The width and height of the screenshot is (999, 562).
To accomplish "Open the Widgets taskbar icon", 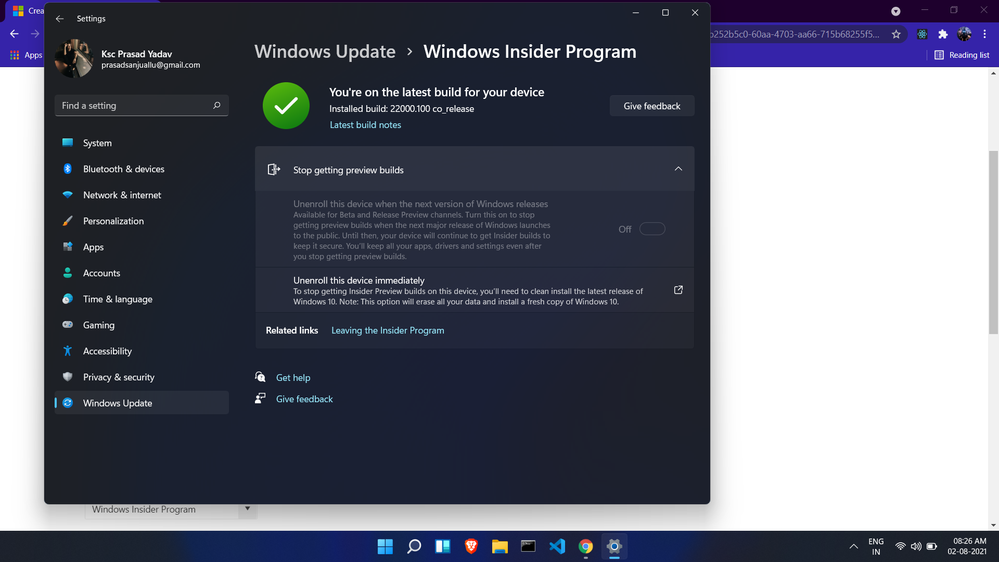I will pos(443,547).
